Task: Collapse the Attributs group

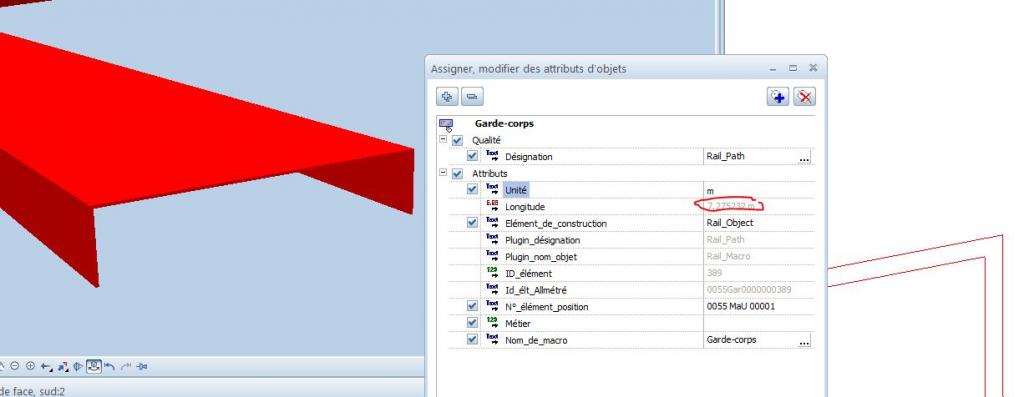Action: (x=443, y=173)
